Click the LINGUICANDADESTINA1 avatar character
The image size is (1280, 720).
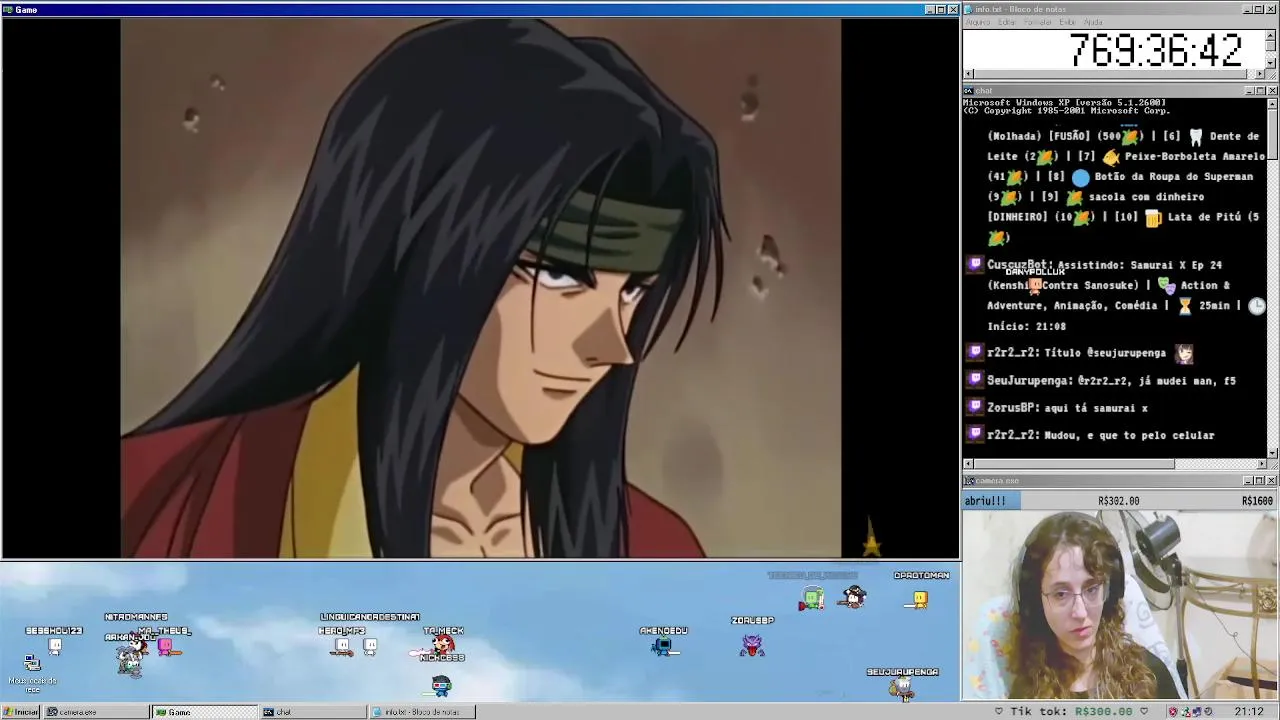click(370, 647)
